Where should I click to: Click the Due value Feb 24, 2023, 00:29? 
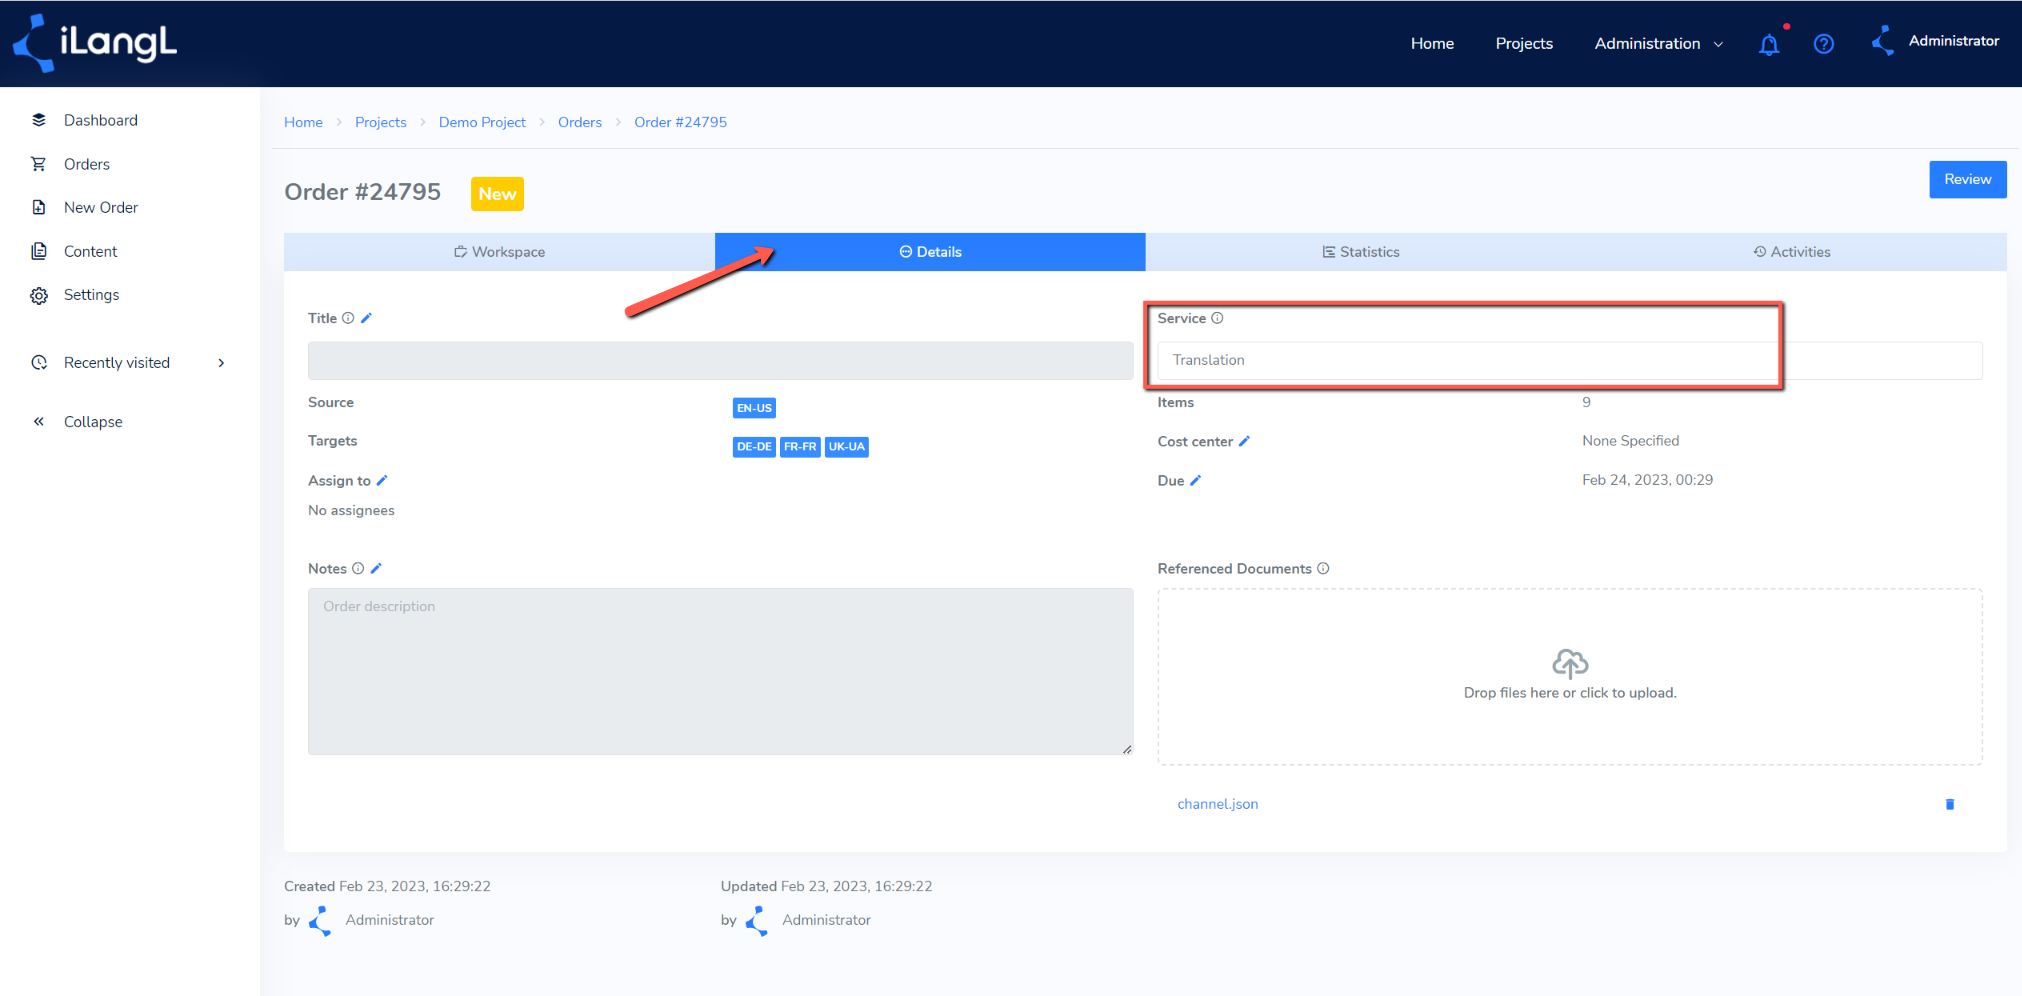(1647, 480)
